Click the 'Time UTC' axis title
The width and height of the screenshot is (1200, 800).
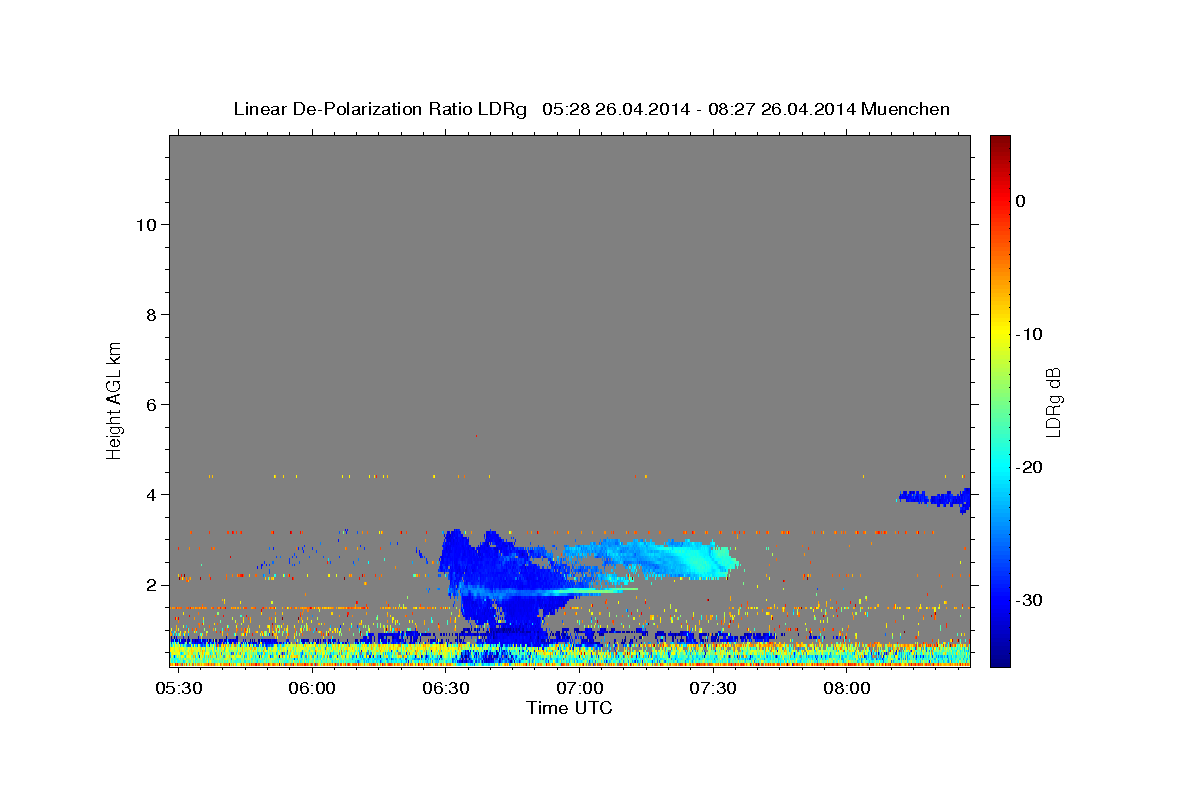point(569,708)
